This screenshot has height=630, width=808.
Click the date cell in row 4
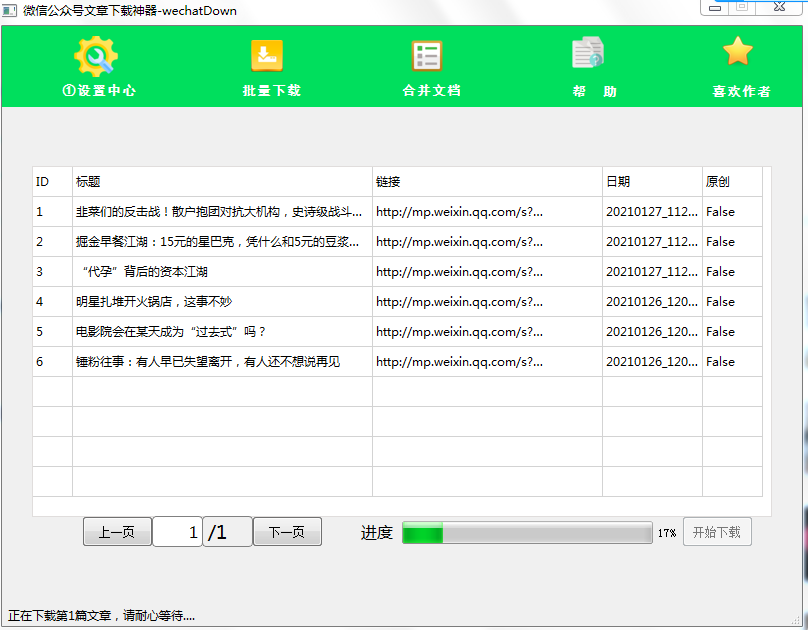click(x=652, y=301)
